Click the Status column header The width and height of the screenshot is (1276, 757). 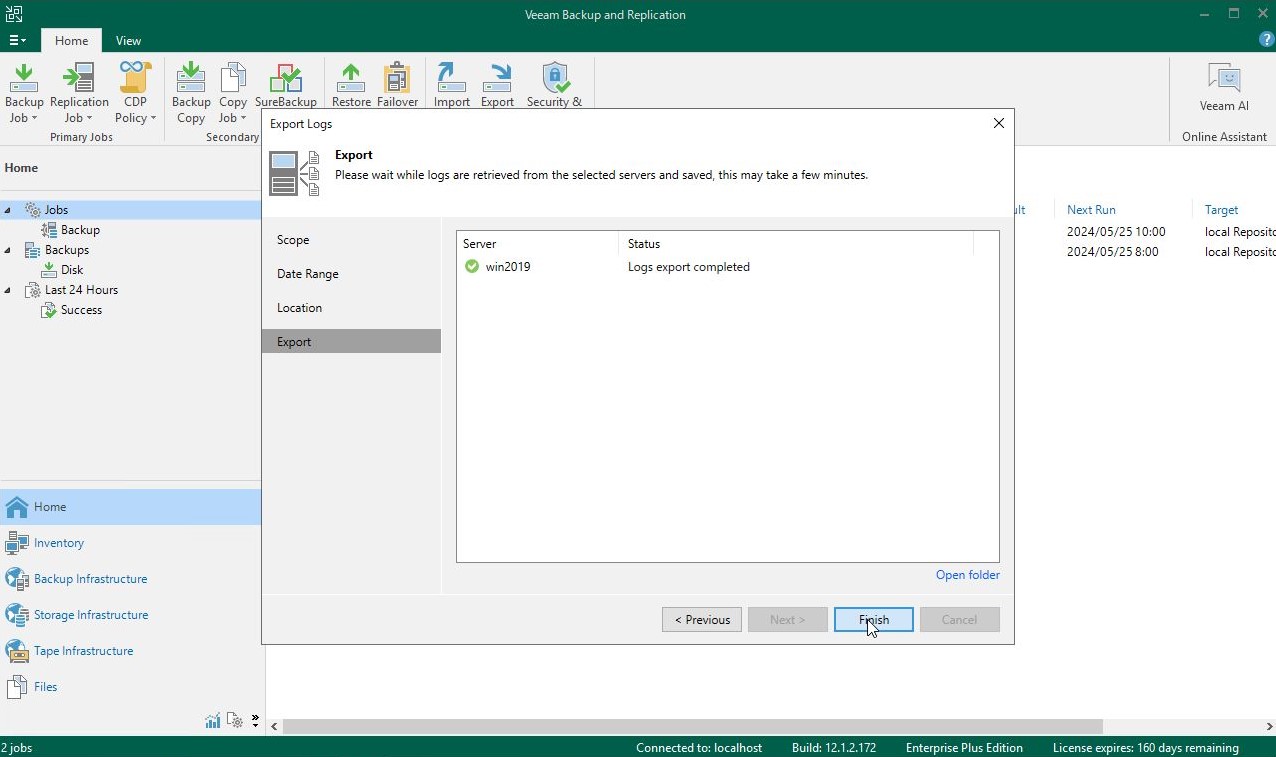click(x=796, y=244)
